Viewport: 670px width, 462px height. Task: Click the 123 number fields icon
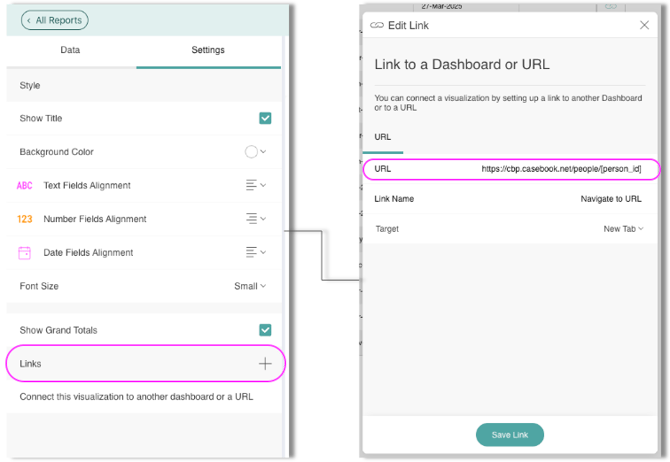point(25,219)
